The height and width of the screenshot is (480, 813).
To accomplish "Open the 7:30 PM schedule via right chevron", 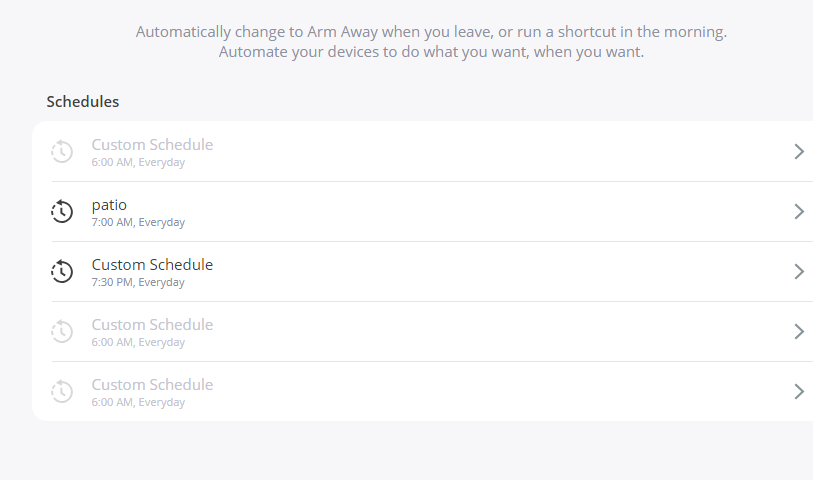I will pos(799,272).
